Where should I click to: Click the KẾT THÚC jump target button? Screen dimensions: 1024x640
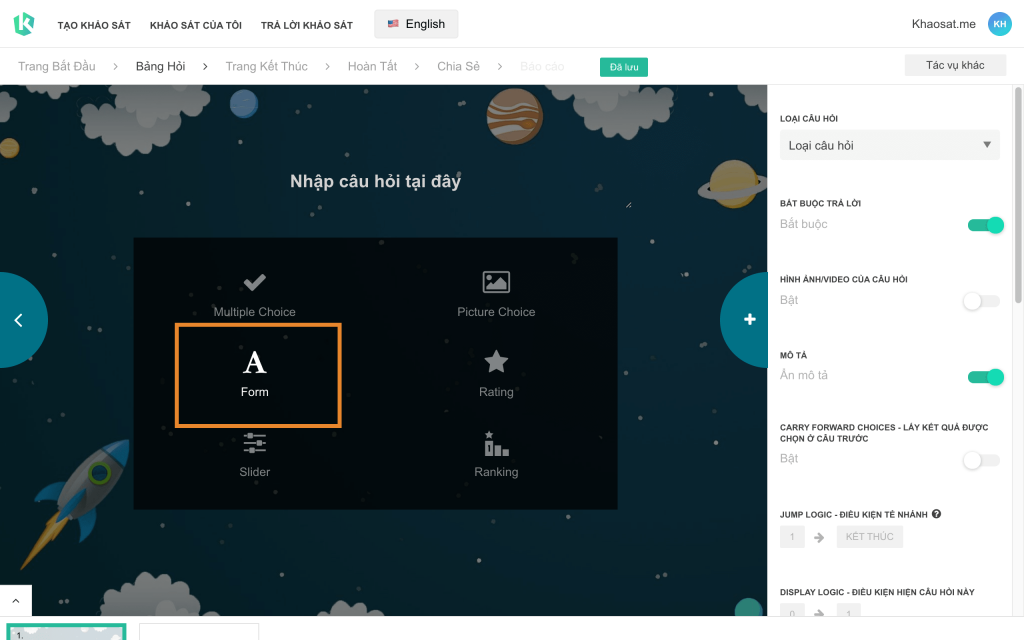click(869, 537)
